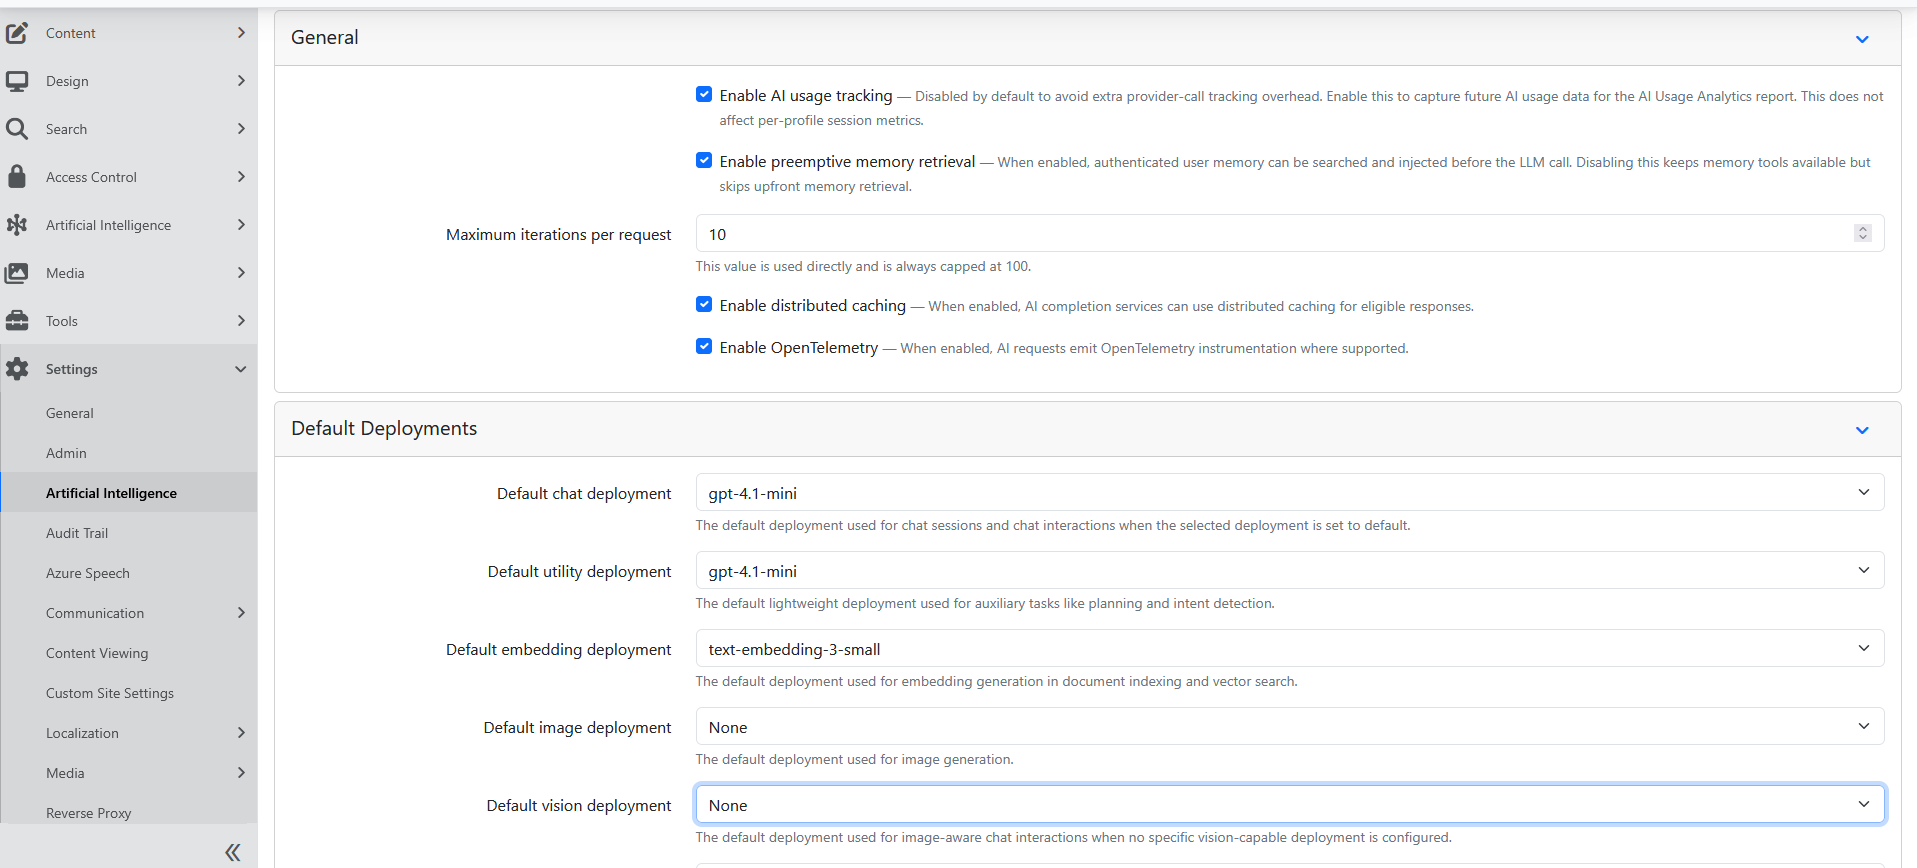
Task: Expand the Access Control menu arrow
Action: click(241, 177)
